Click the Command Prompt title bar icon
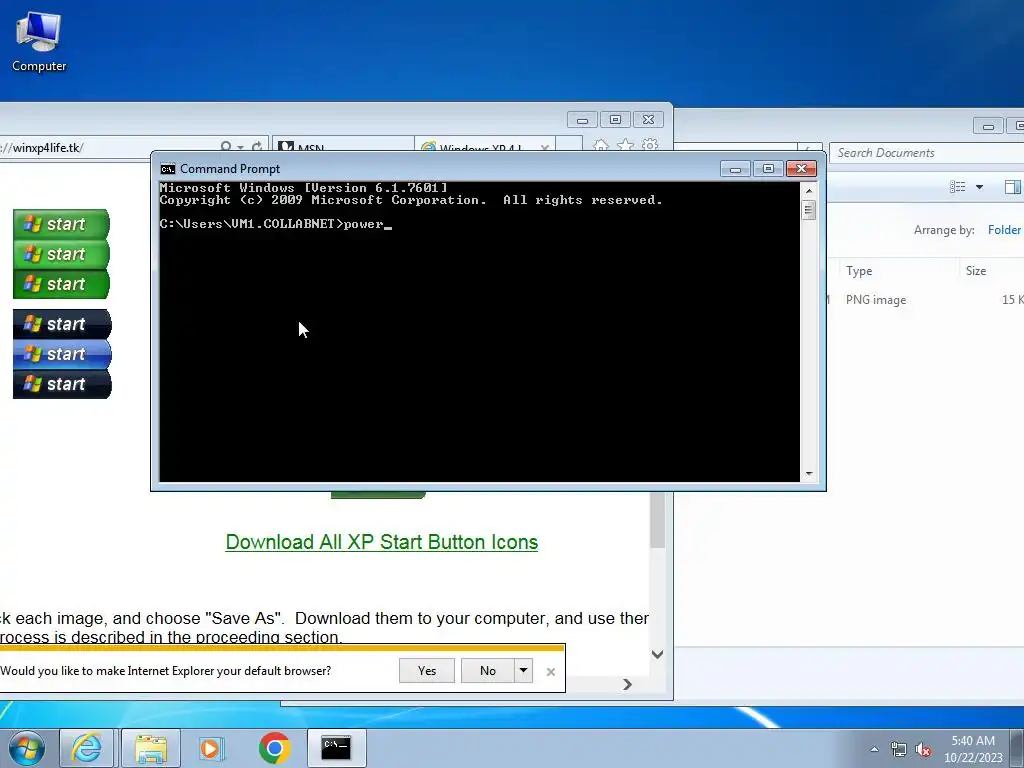This screenshot has height=768, width=1024. [168, 169]
